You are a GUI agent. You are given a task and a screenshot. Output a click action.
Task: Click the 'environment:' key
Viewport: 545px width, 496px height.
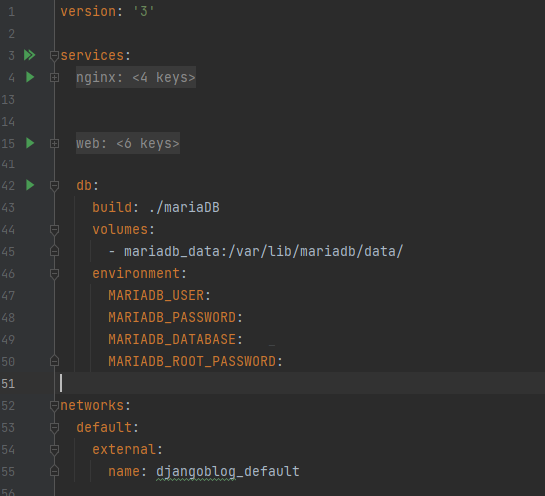pos(139,273)
